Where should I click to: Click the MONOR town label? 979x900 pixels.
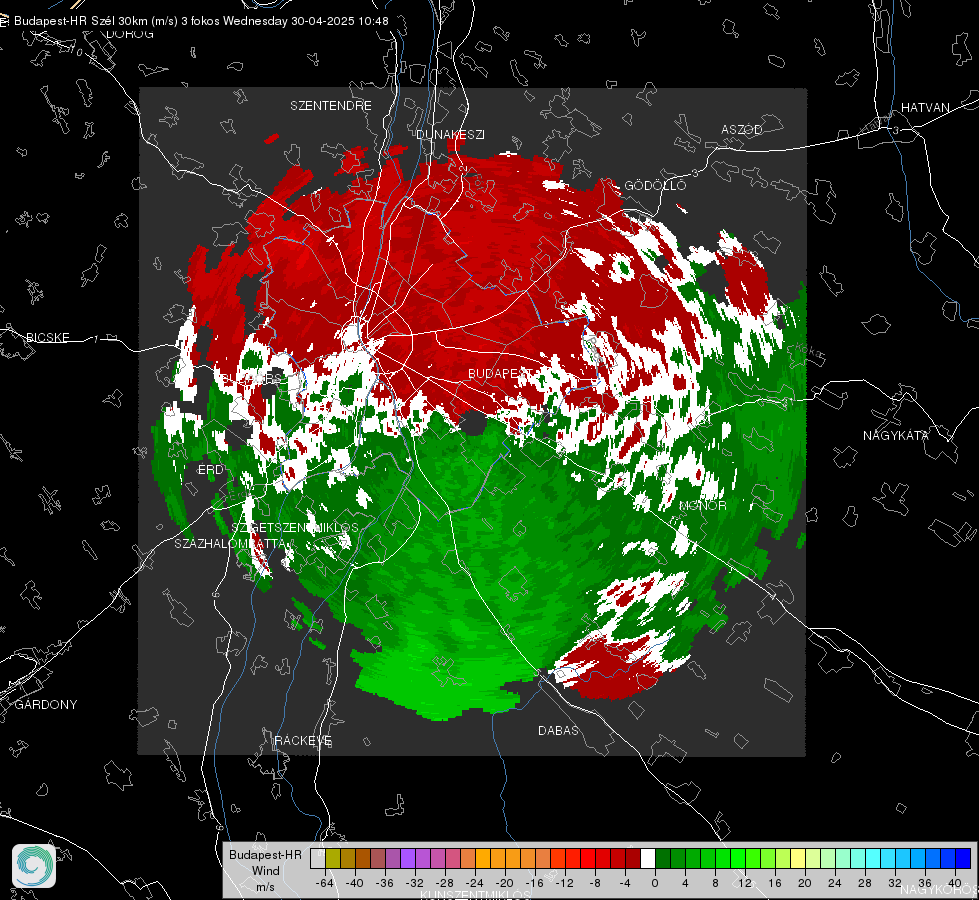pyautogui.click(x=702, y=505)
